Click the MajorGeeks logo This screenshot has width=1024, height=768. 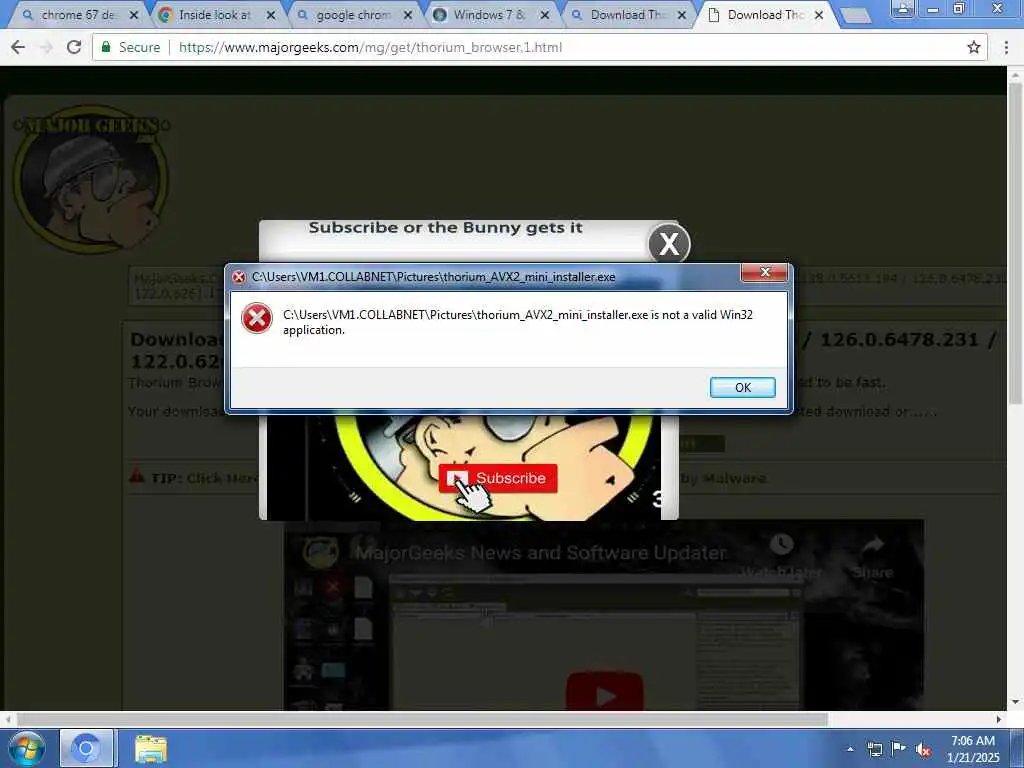(x=91, y=179)
